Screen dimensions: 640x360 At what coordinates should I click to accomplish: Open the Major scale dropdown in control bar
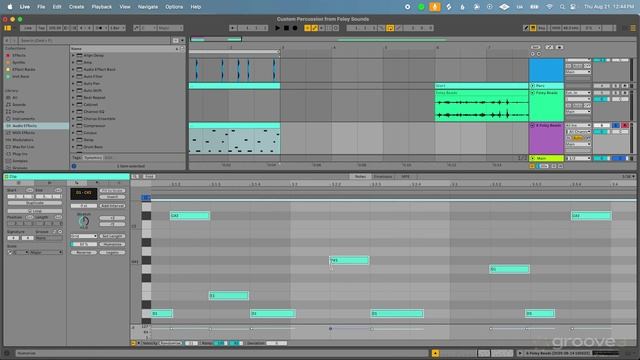coord(170,28)
